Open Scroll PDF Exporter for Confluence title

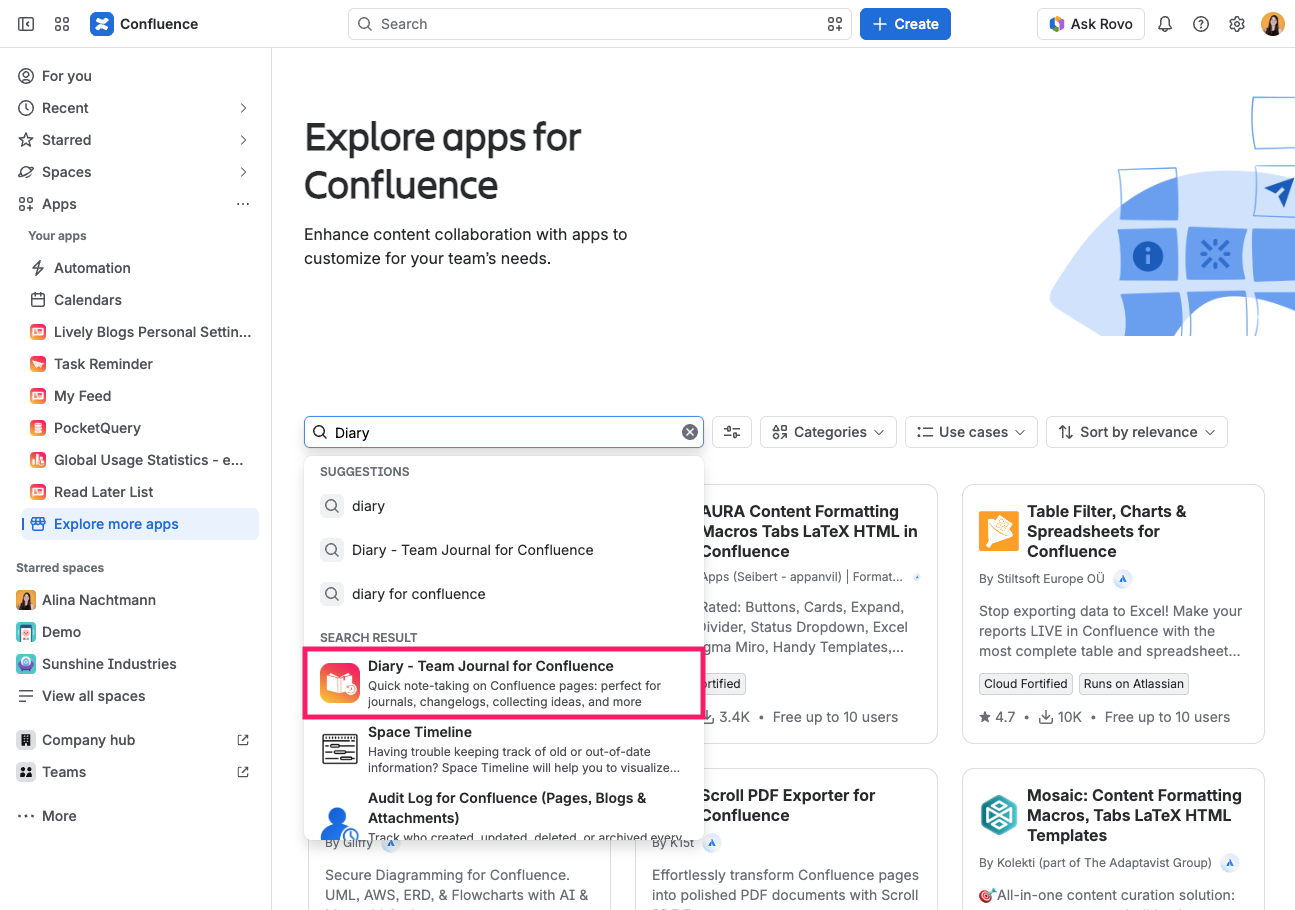(x=789, y=805)
